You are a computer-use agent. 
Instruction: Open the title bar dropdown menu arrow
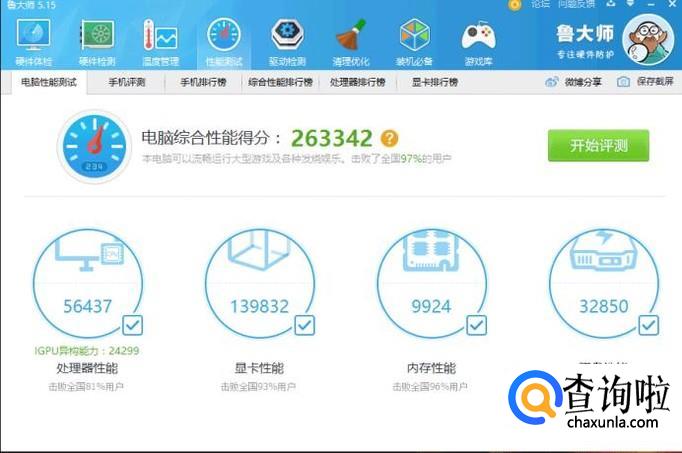[630, 4]
